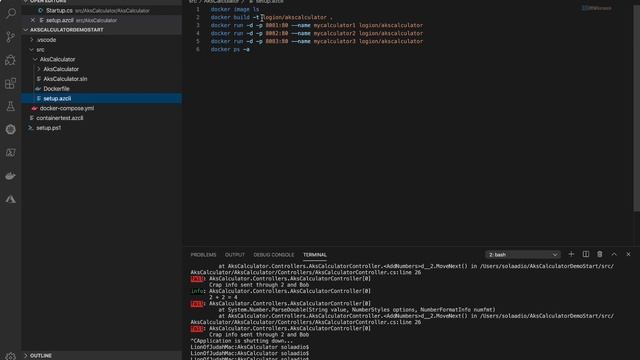Collapse the AKSCALCULATORDEMOSTART folder section

[26, 30]
